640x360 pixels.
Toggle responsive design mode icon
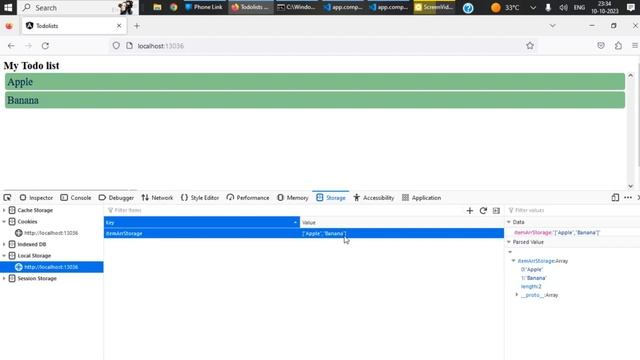(x=615, y=198)
